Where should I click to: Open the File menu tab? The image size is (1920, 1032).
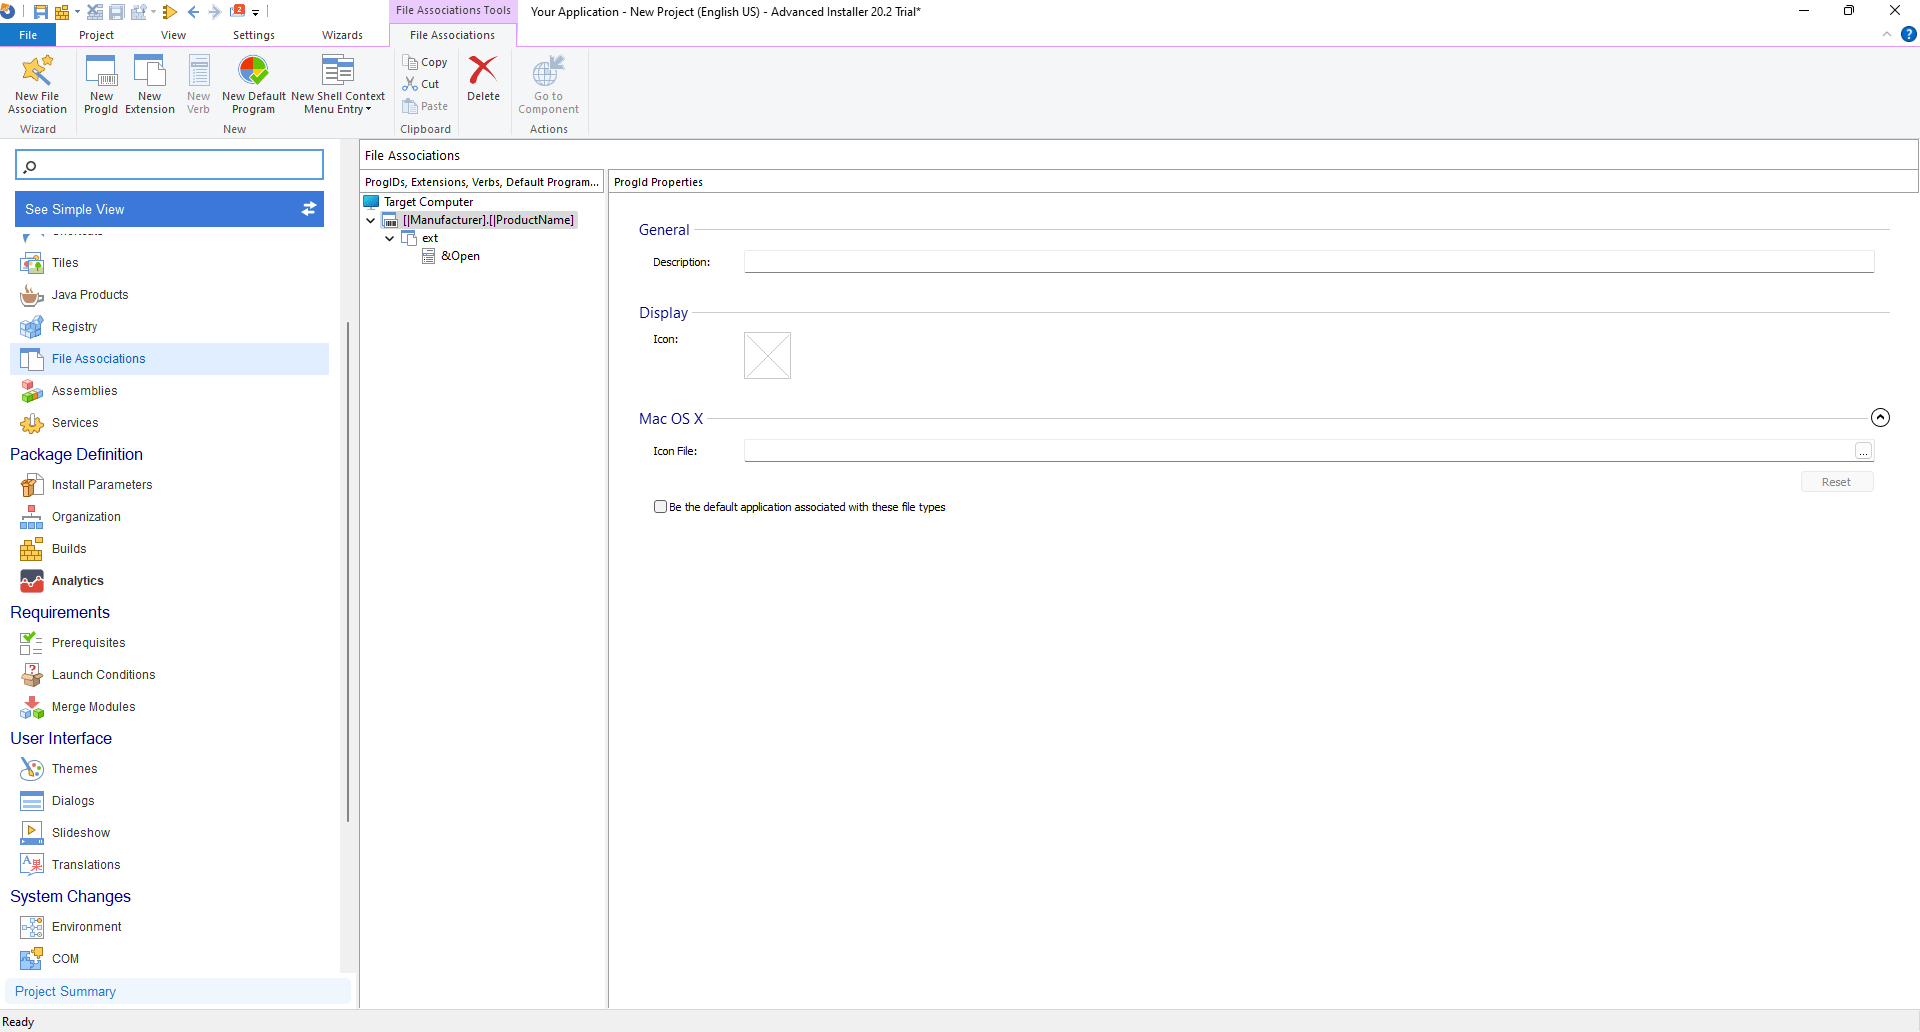coord(28,35)
